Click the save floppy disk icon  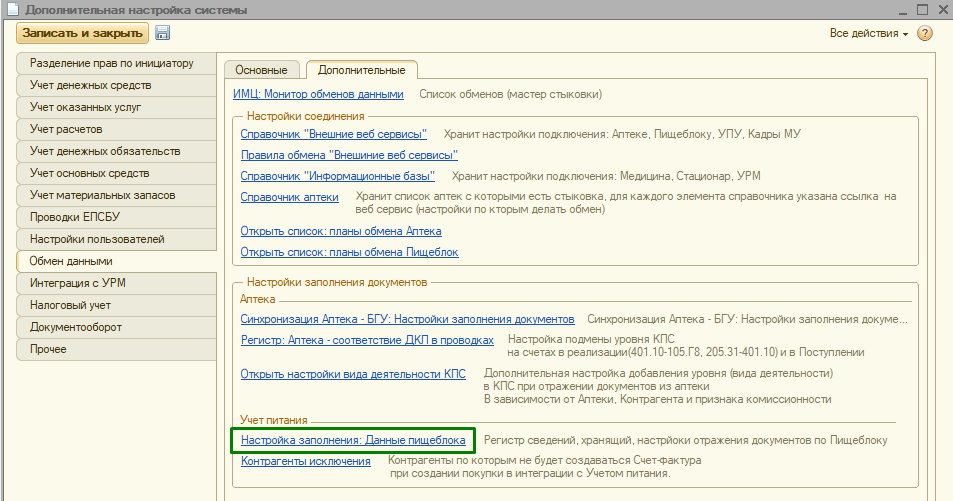[x=163, y=34]
